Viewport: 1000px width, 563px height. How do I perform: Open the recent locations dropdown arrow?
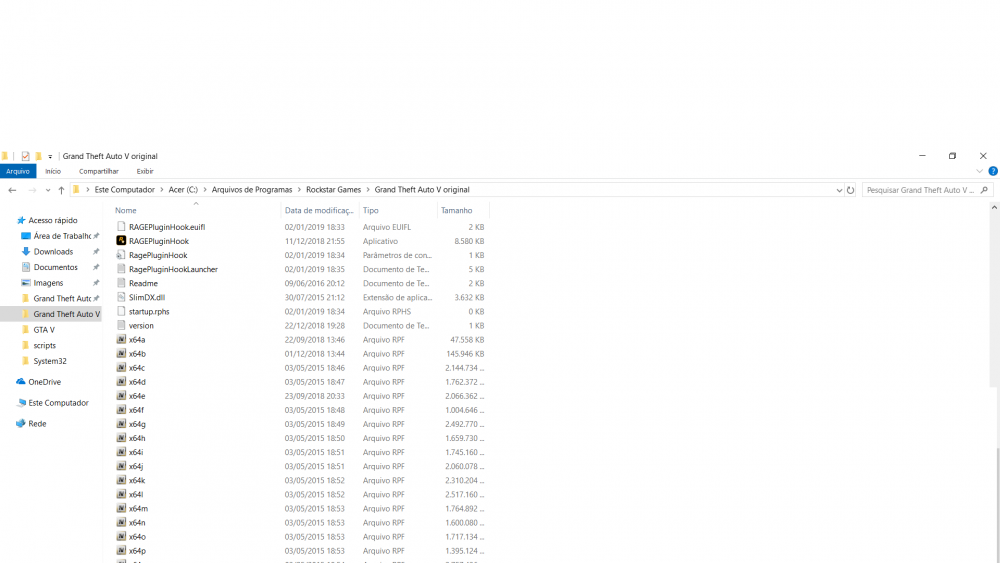pos(48,190)
